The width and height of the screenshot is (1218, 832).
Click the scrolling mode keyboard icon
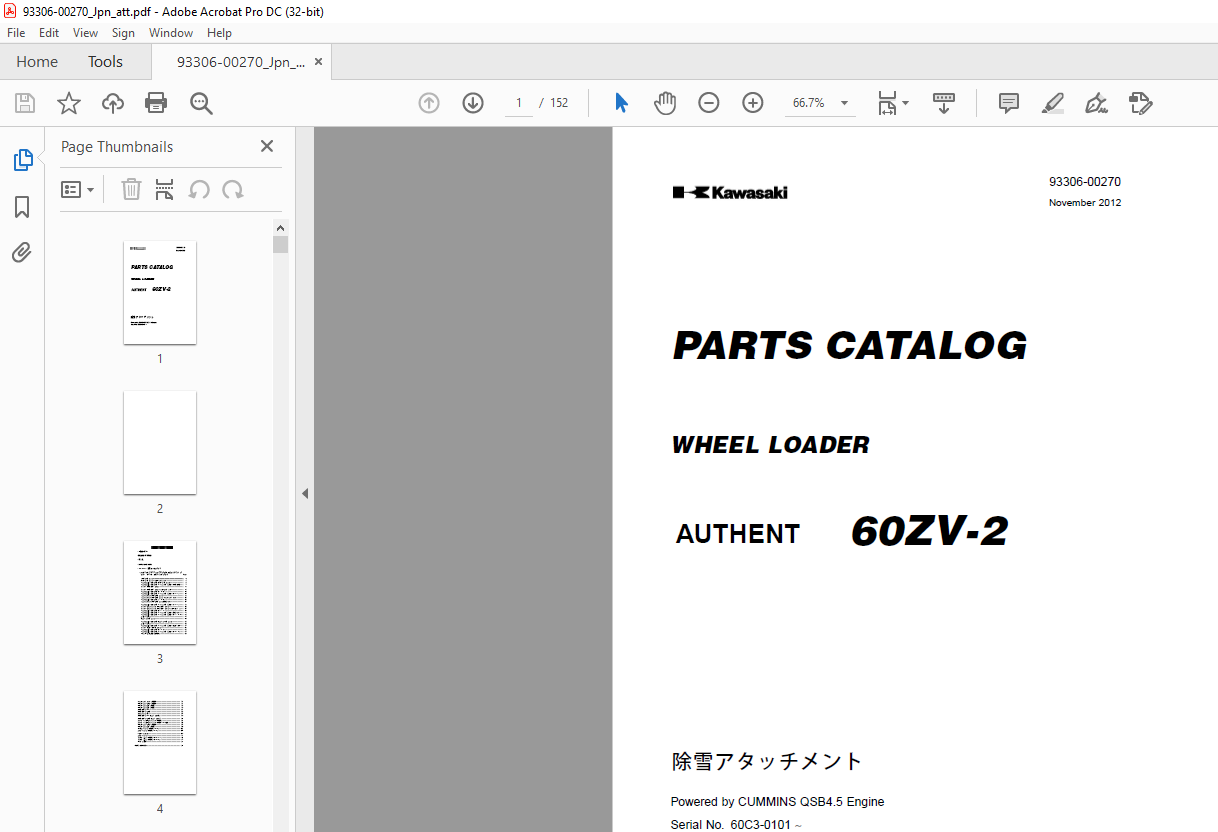[x=944, y=103]
